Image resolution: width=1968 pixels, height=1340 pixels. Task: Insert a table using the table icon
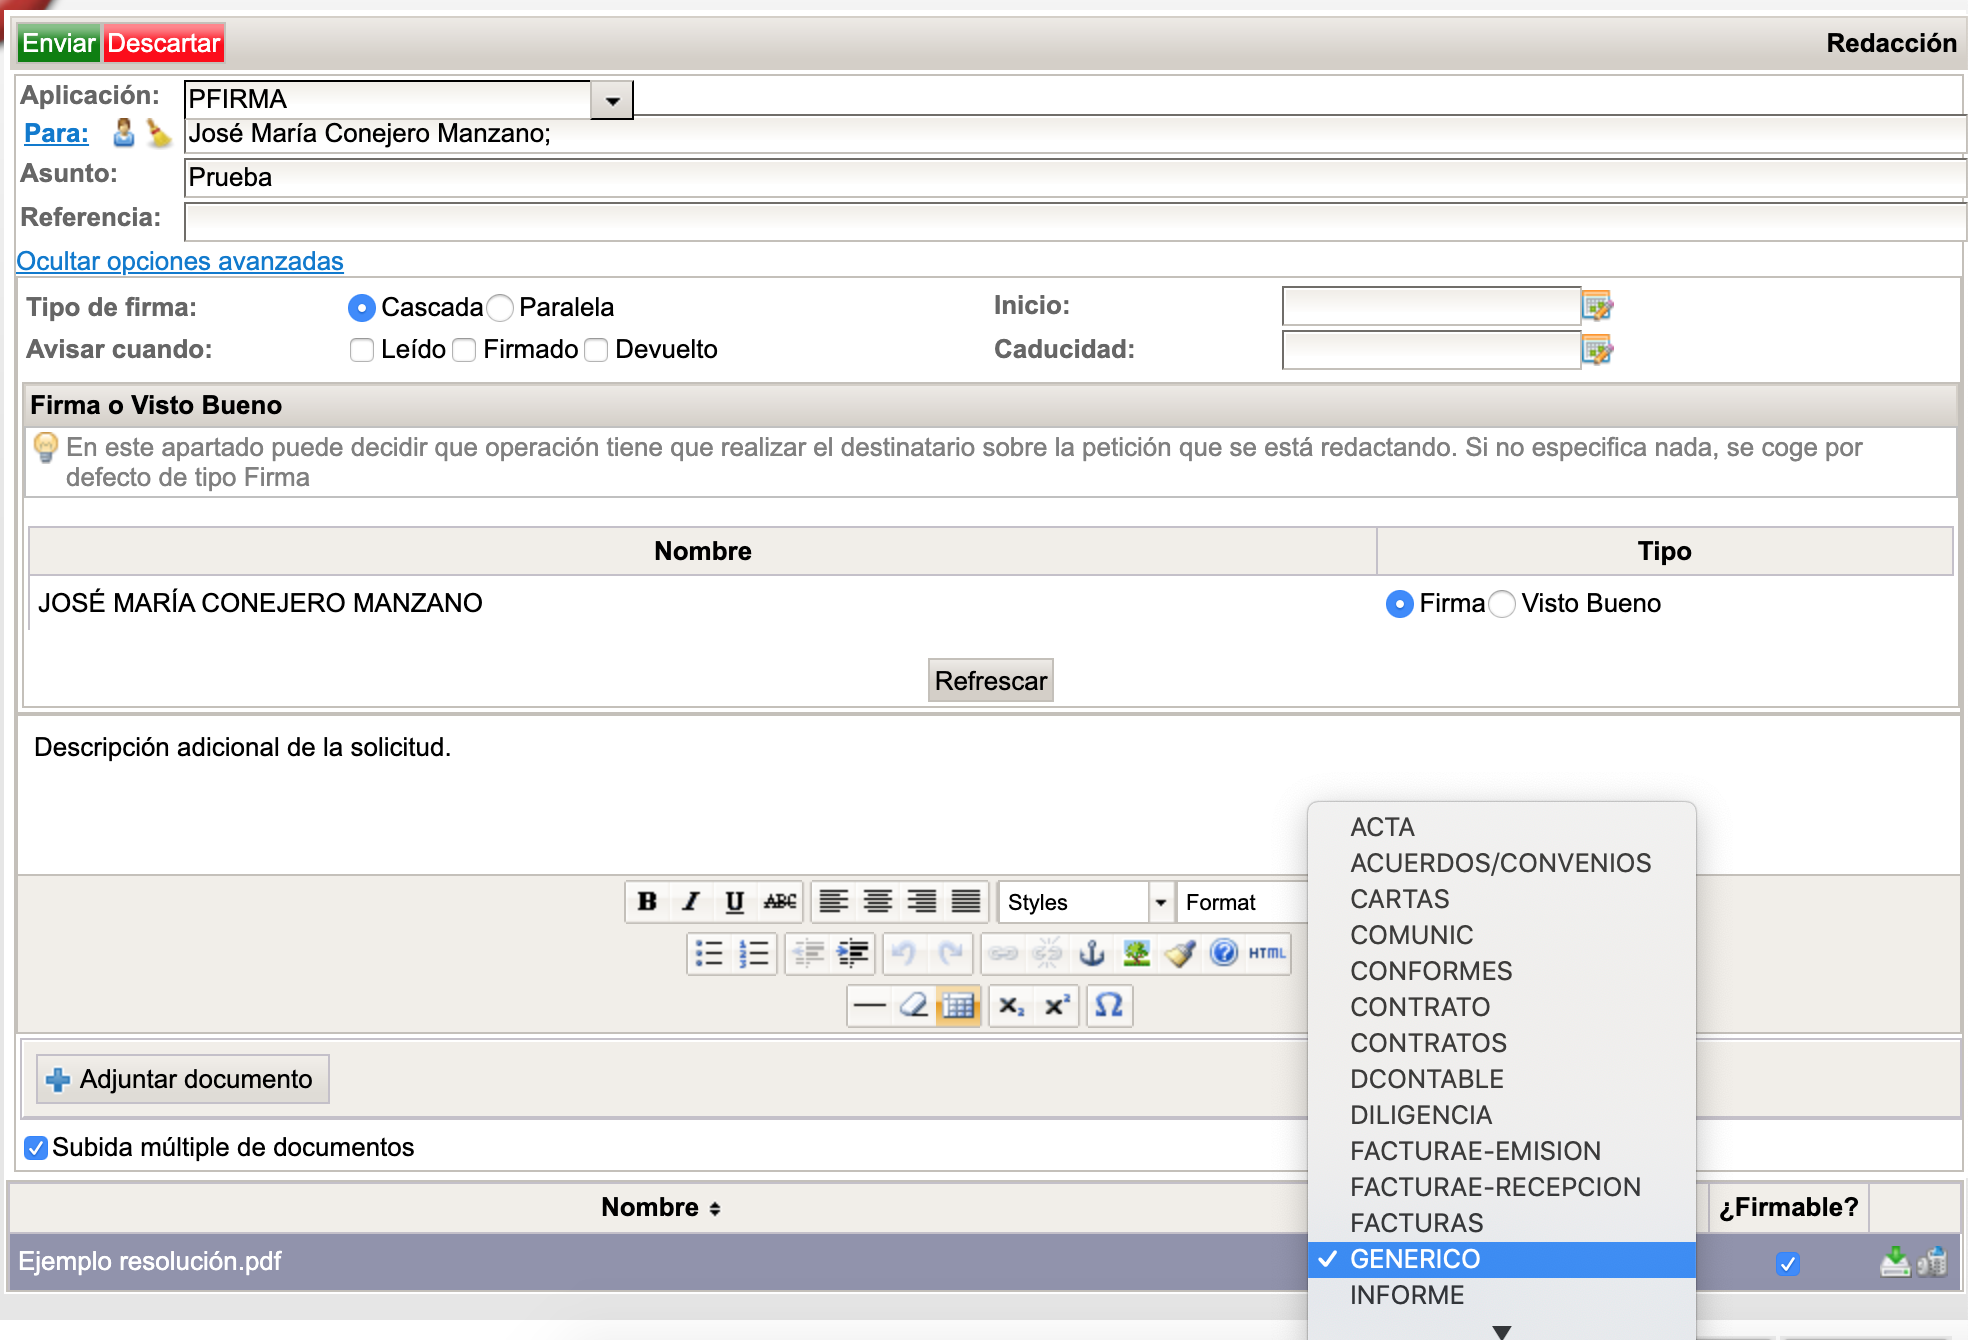tap(958, 1005)
